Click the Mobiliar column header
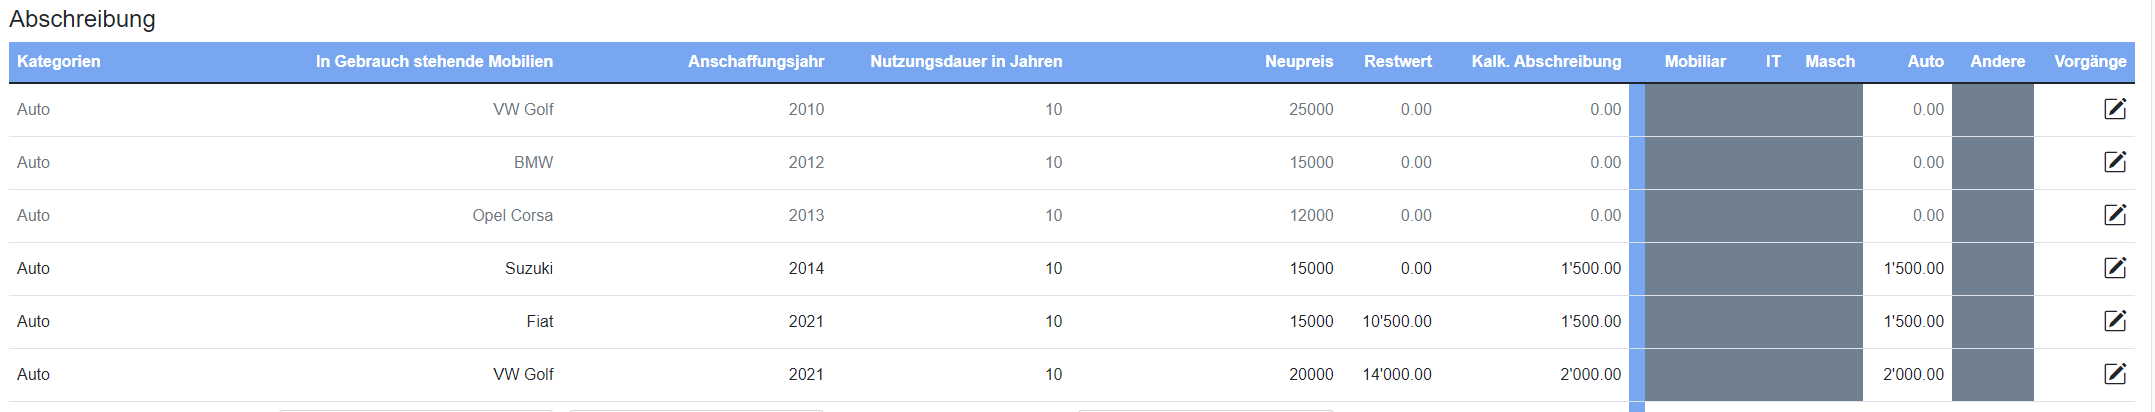The height and width of the screenshot is (412, 2155). 1695,61
